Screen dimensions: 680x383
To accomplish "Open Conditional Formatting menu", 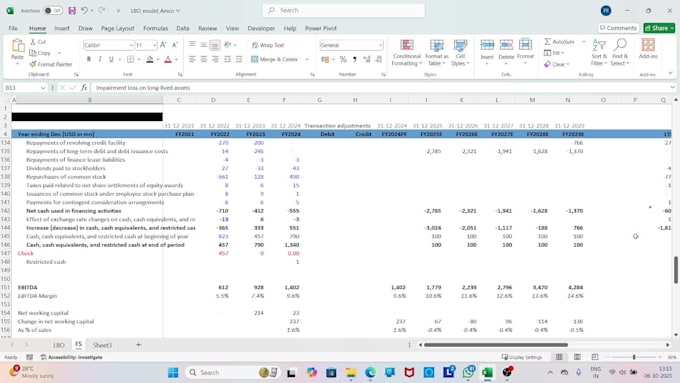I will click(406, 53).
